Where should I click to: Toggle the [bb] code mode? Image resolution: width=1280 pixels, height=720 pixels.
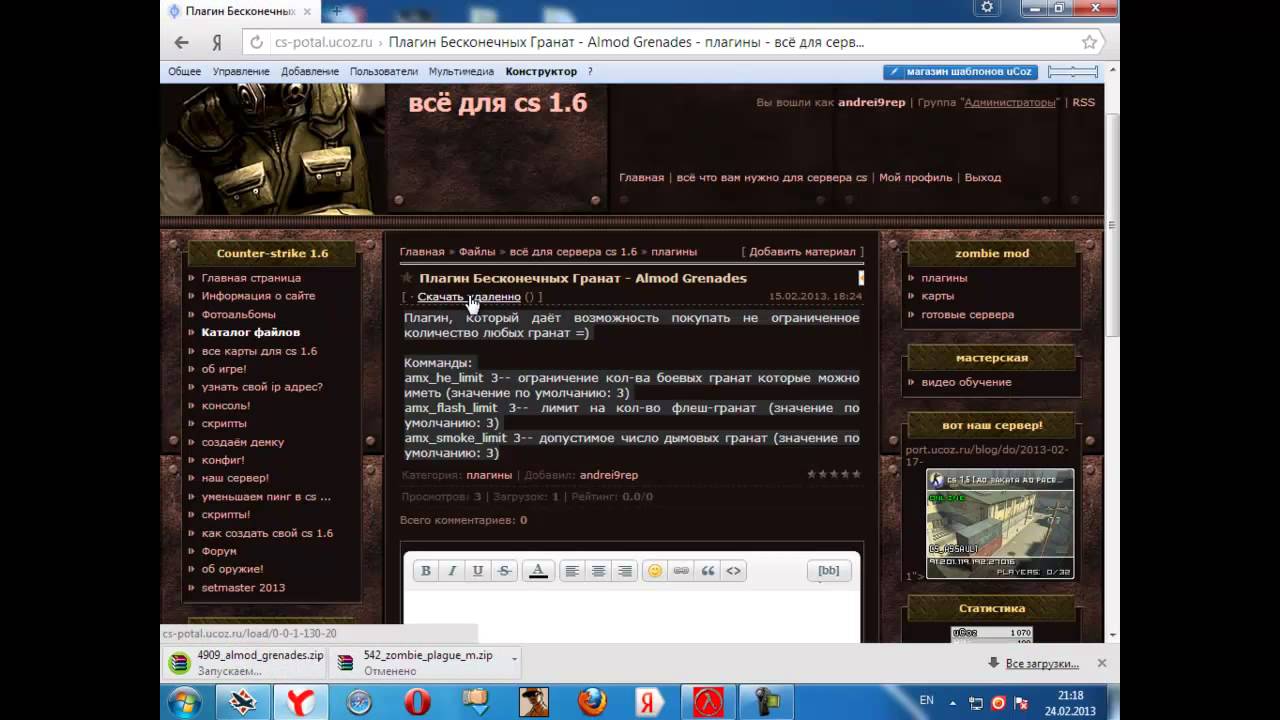(x=829, y=571)
